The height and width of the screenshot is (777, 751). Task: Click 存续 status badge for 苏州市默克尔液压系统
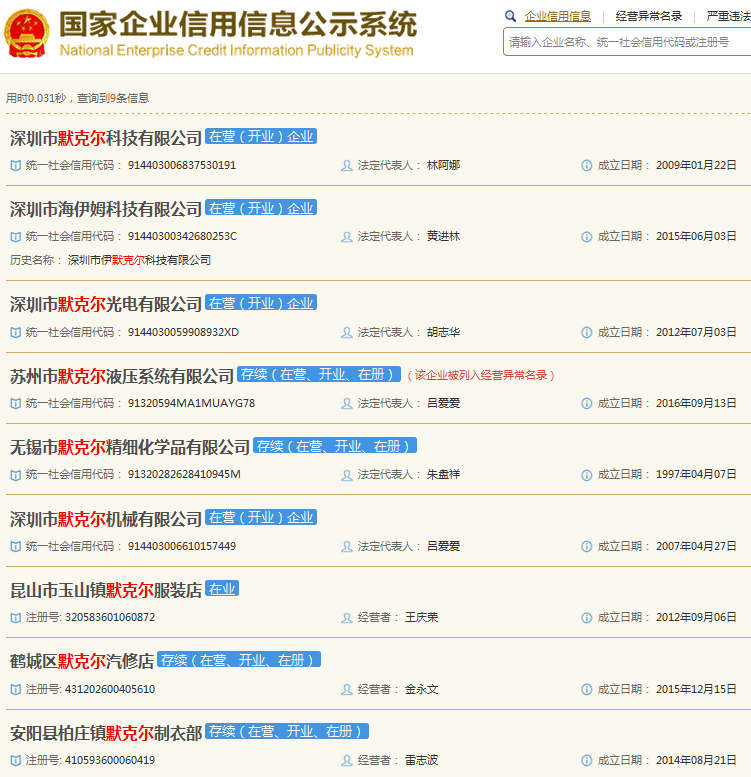[319, 374]
